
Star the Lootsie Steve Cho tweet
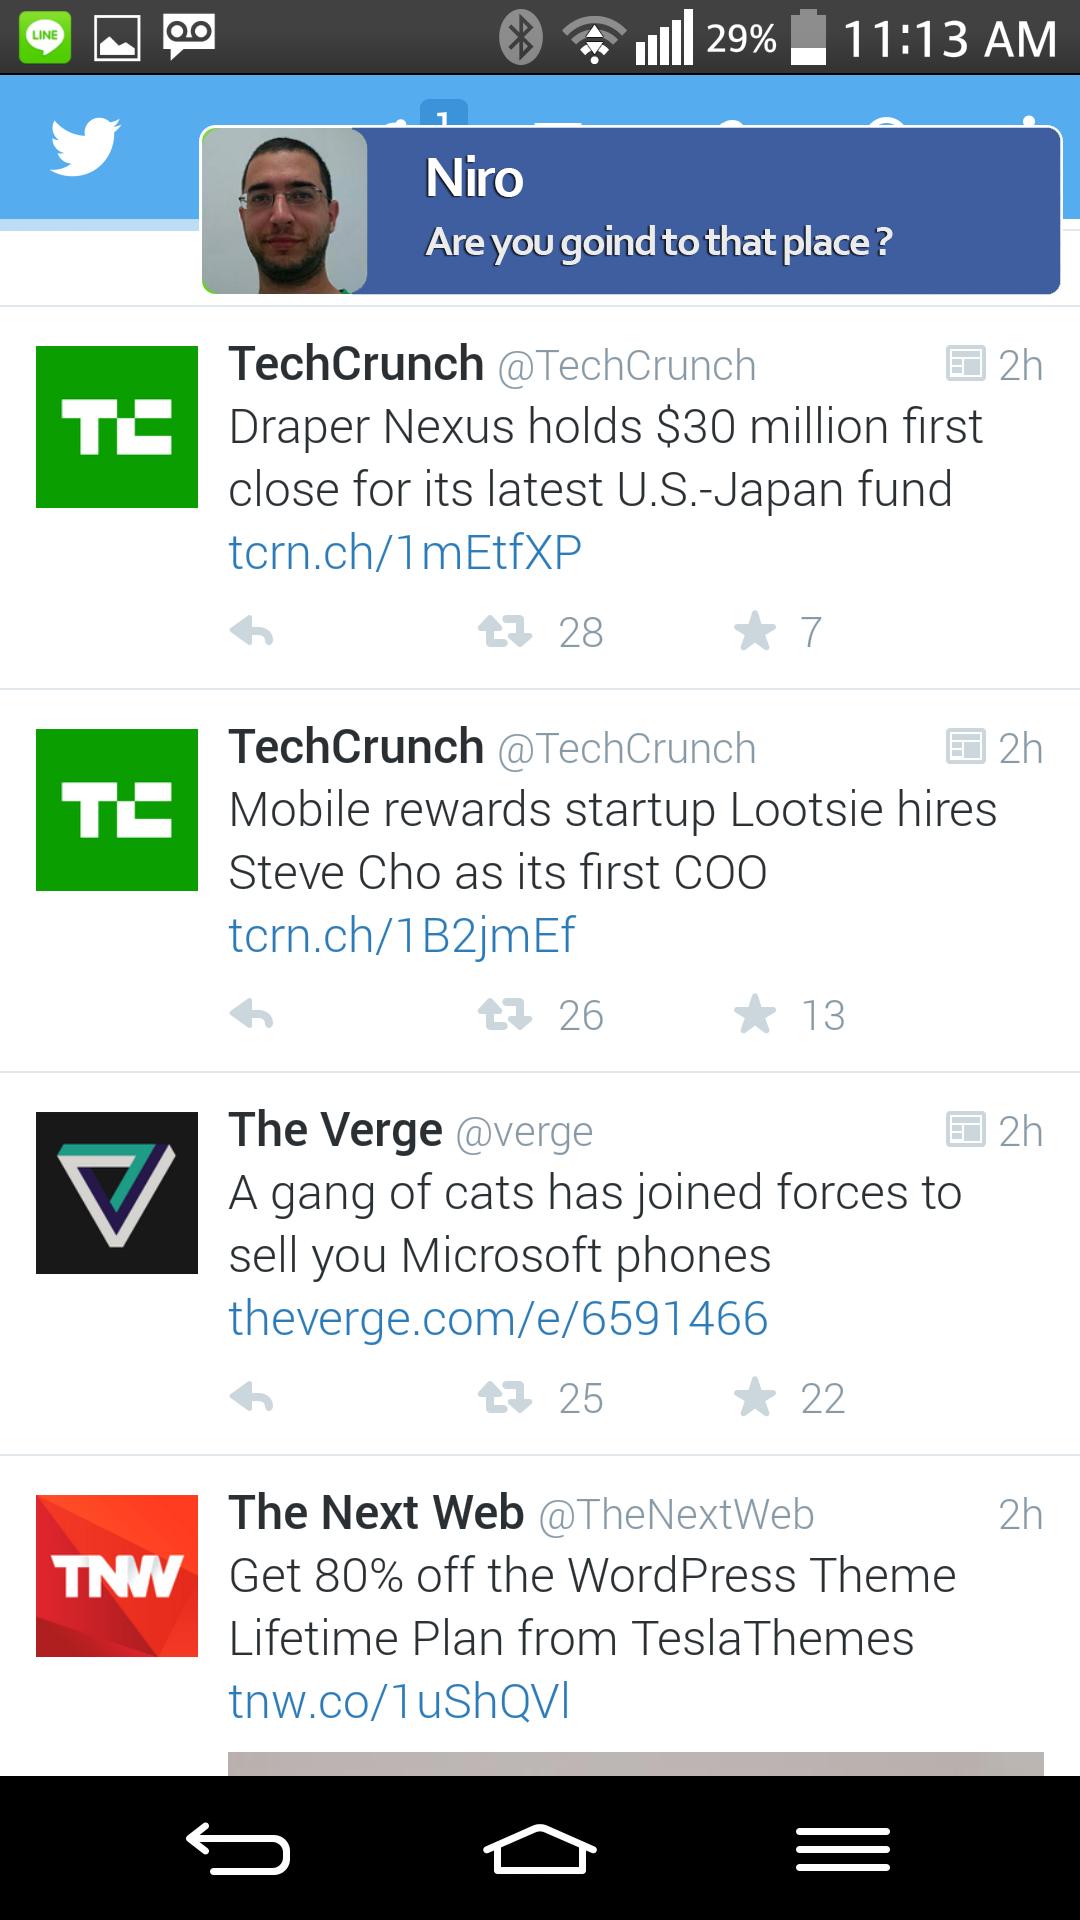(755, 1015)
